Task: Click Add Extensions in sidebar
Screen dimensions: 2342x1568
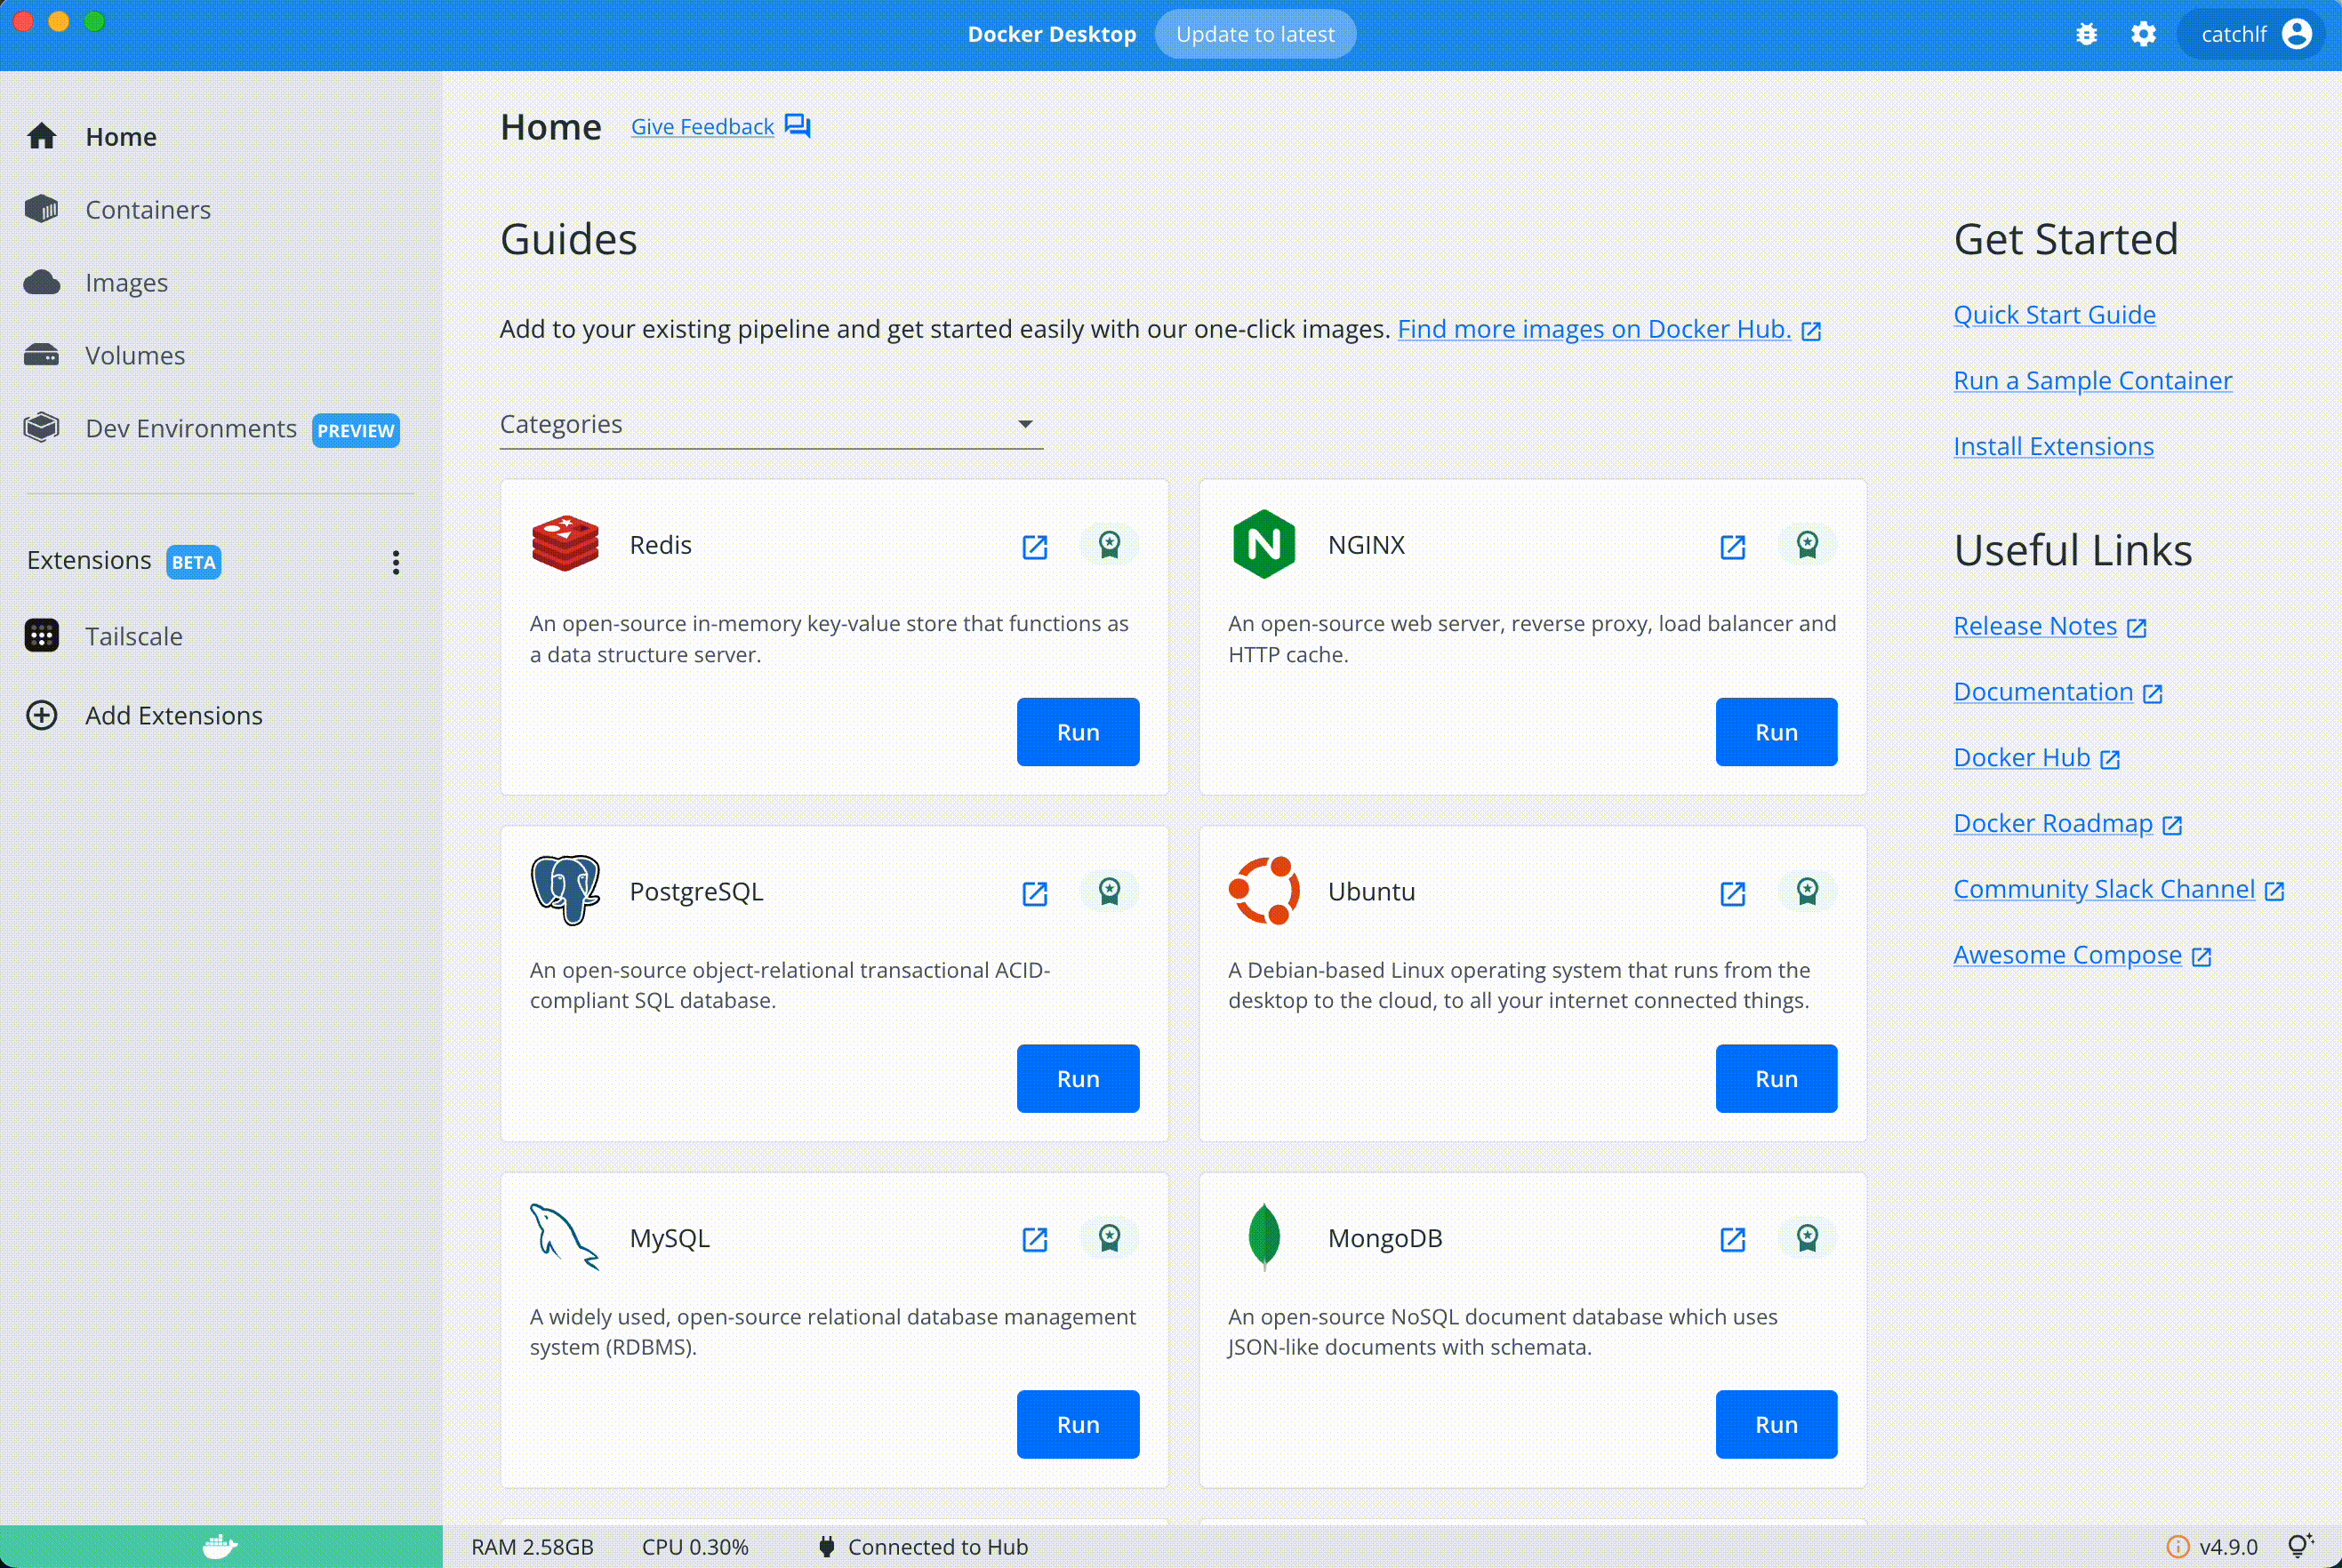Action: click(x=173, y=716)
